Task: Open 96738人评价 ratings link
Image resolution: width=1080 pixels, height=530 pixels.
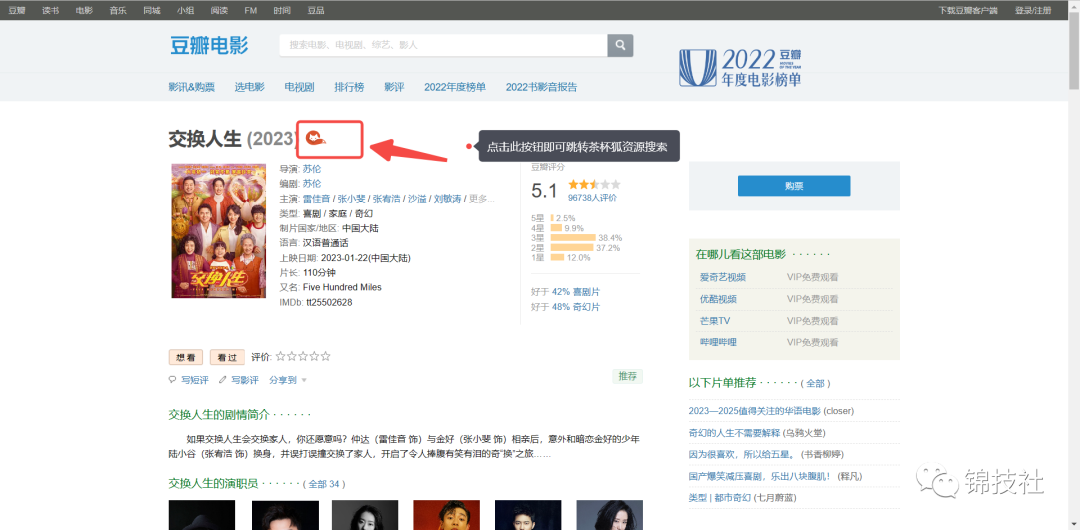Action: (x=592, y=198)
